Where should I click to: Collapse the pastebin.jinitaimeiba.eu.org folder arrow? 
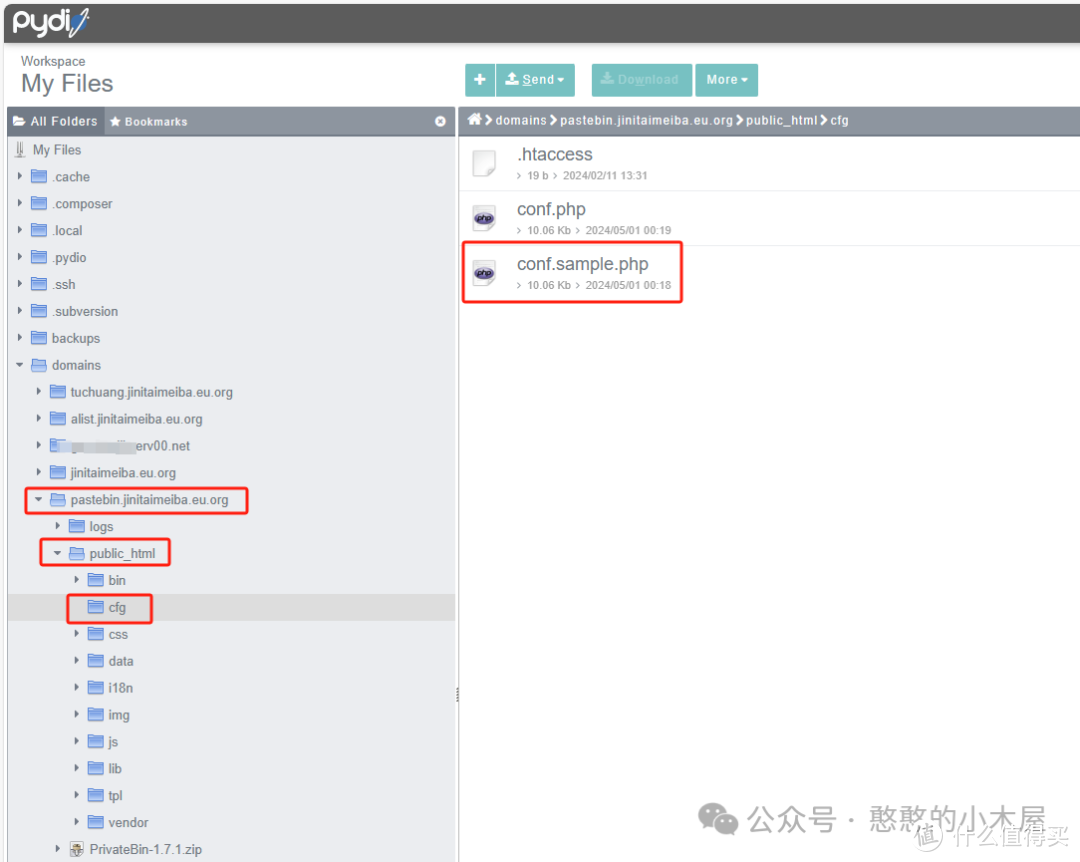coord(39,500)
